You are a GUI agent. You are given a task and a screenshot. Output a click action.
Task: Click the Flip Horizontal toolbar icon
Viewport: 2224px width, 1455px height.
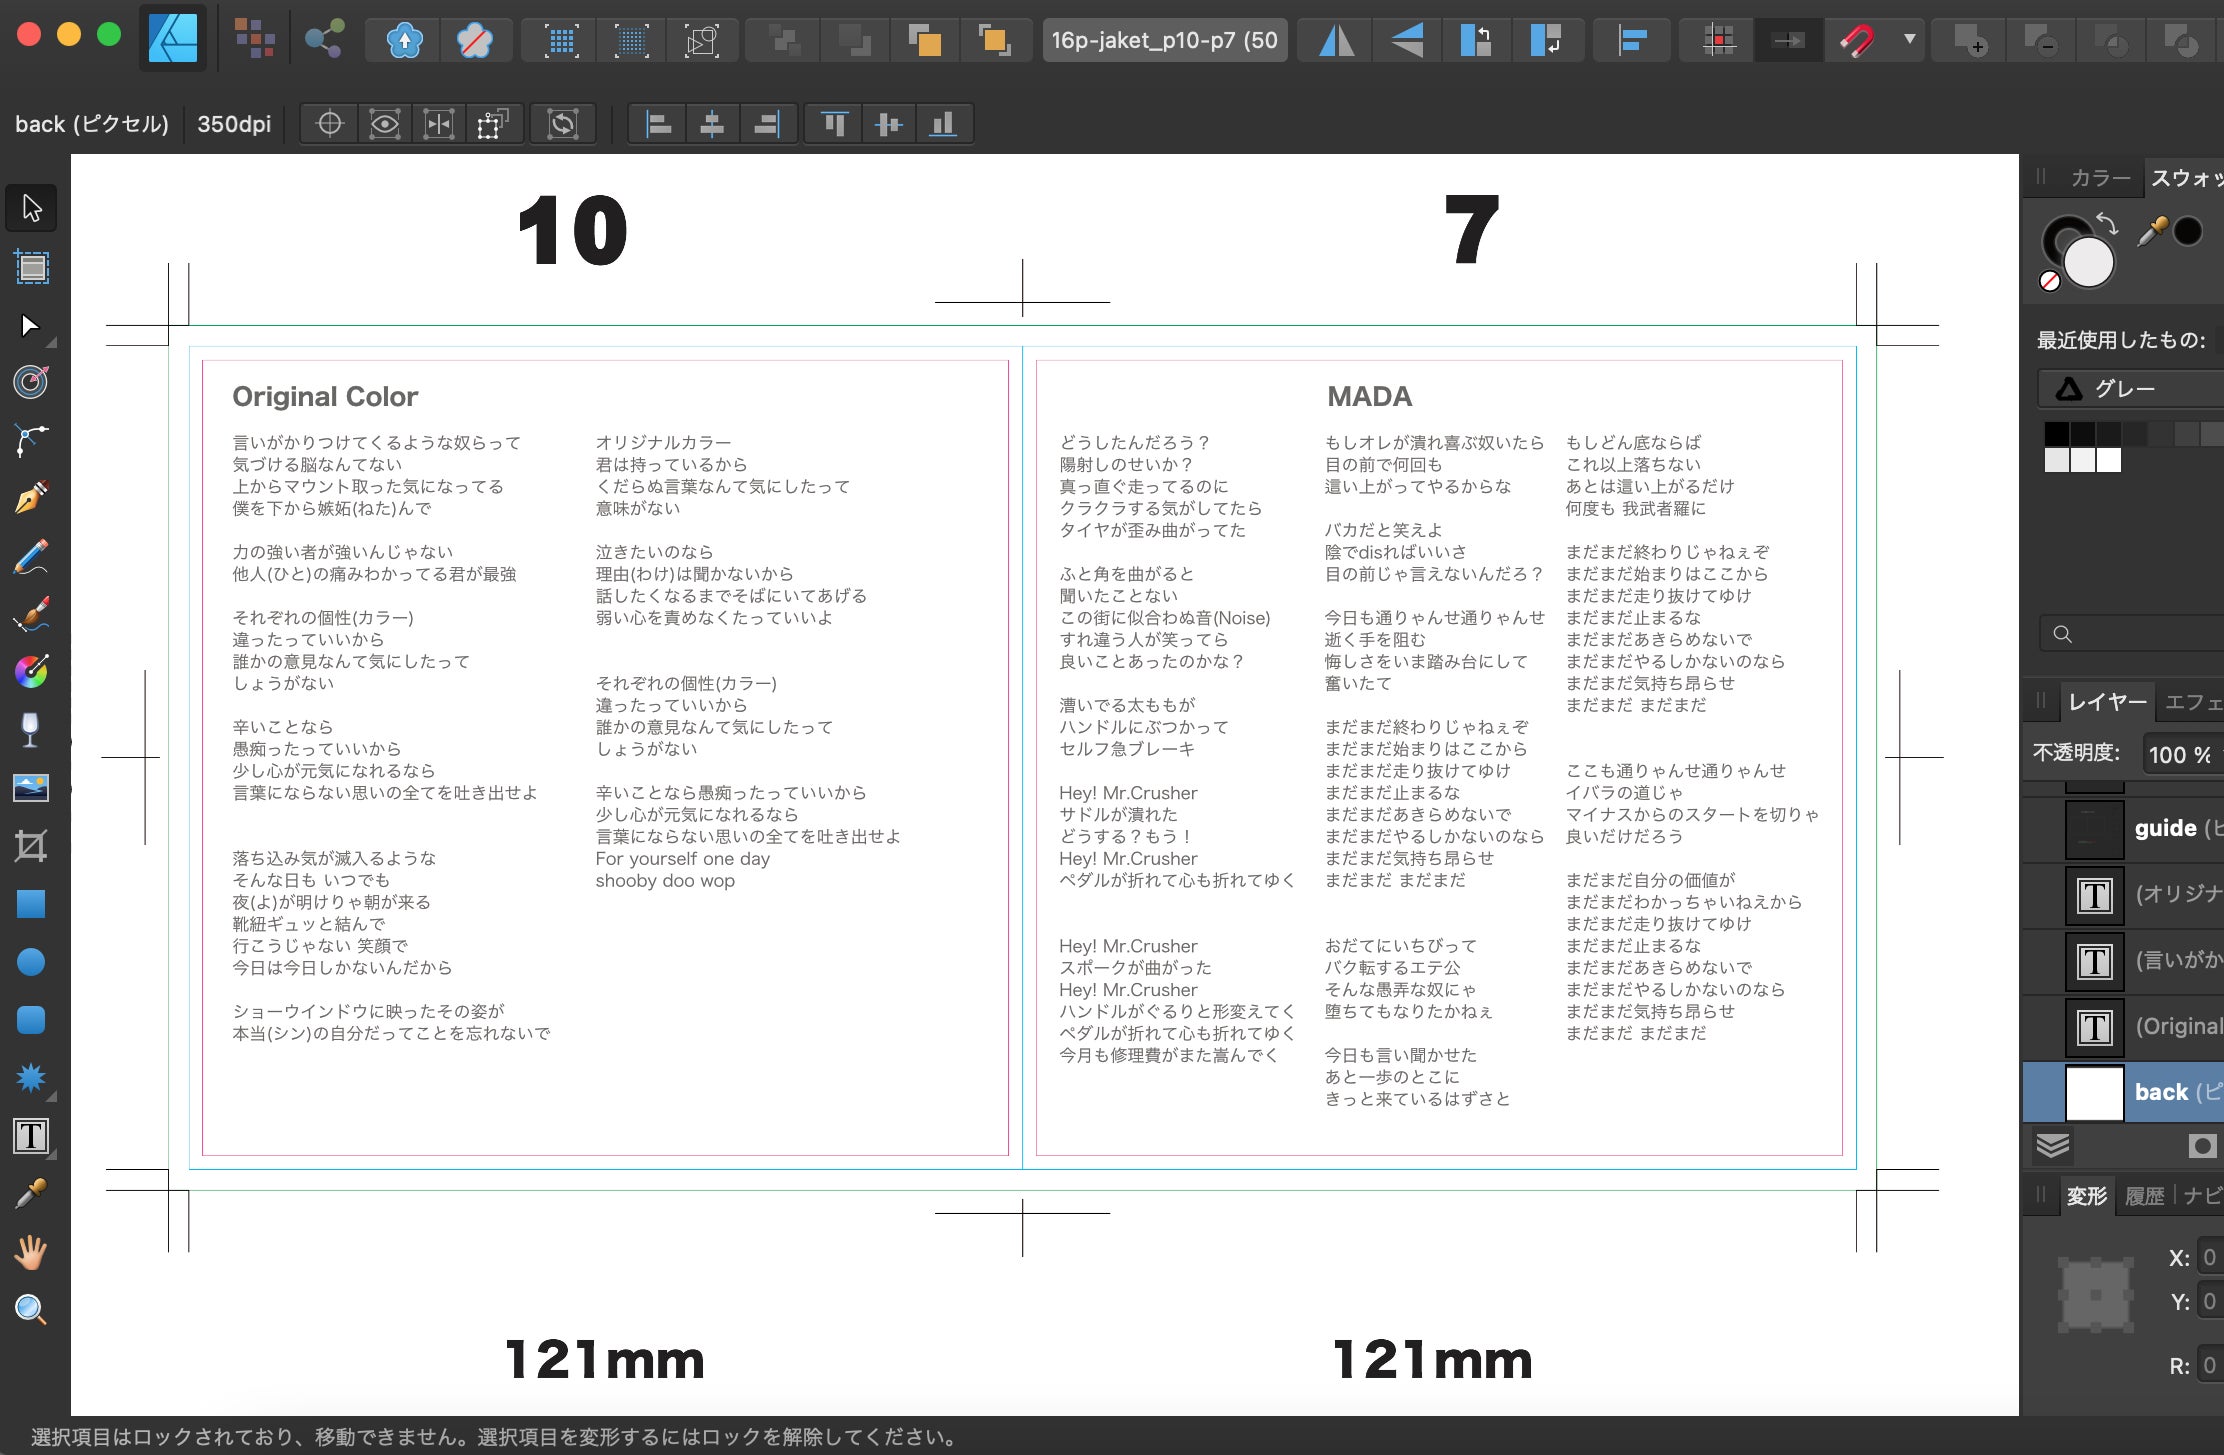point(1336,41)
